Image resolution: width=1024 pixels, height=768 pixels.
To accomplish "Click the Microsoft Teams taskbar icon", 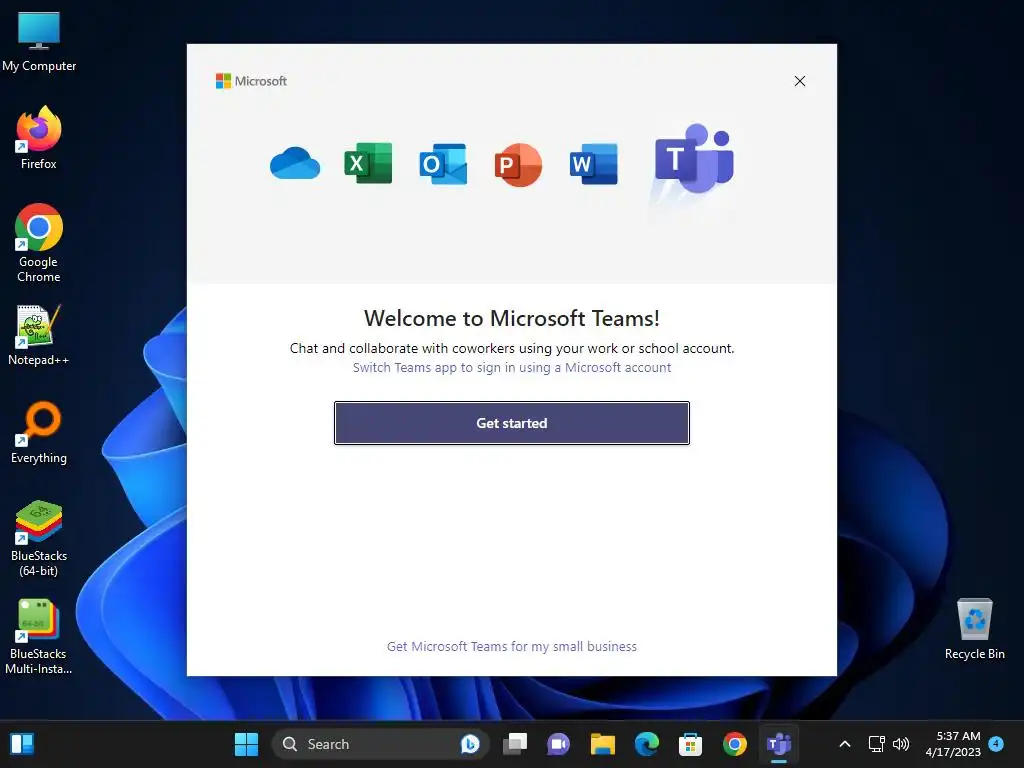I will [x=778, y=744].
